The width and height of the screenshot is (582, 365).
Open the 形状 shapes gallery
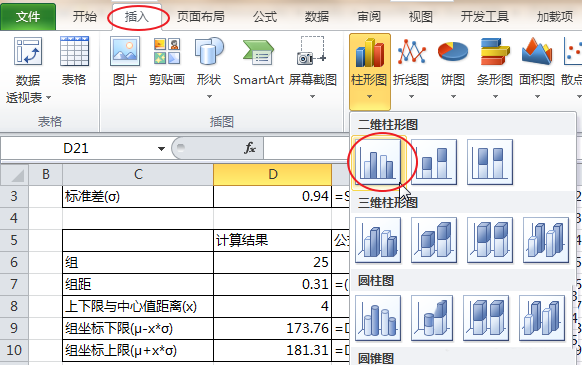209,67
